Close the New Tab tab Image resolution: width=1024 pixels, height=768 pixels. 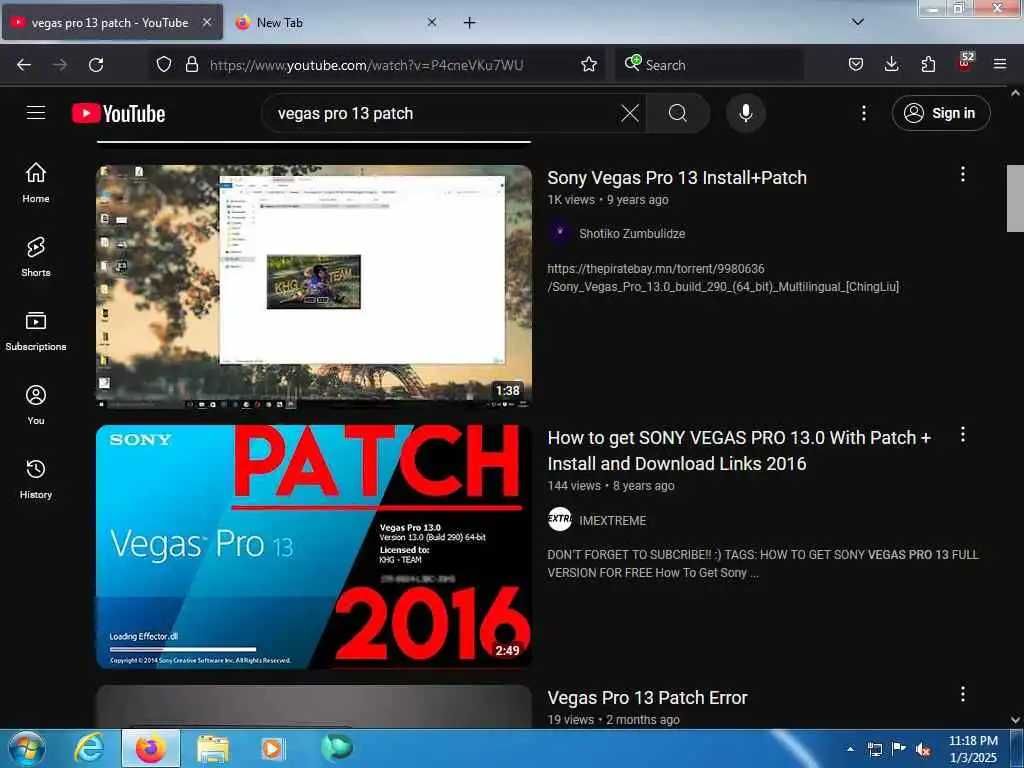(x=432, y=22)
